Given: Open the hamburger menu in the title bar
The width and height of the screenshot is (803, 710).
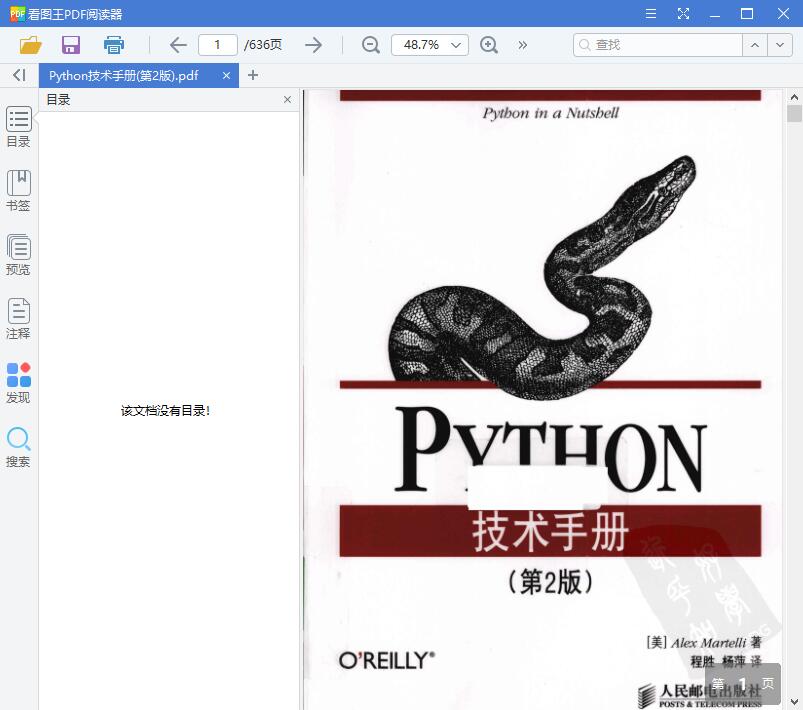Looking at the screenshot, I should coord(650,13).
